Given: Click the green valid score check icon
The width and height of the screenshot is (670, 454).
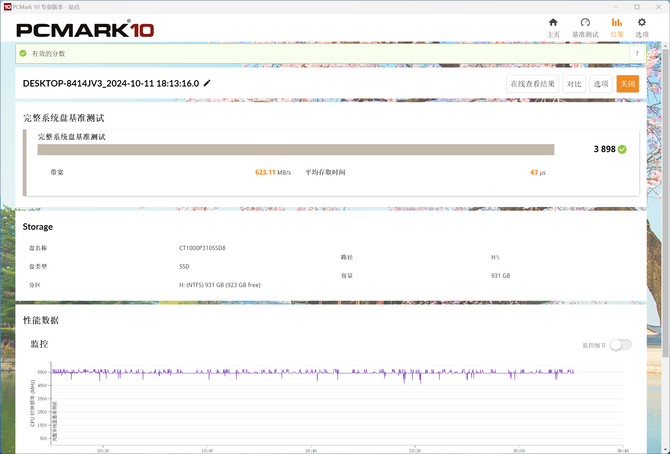Looking at the screenshot, I should coord(23,53).
